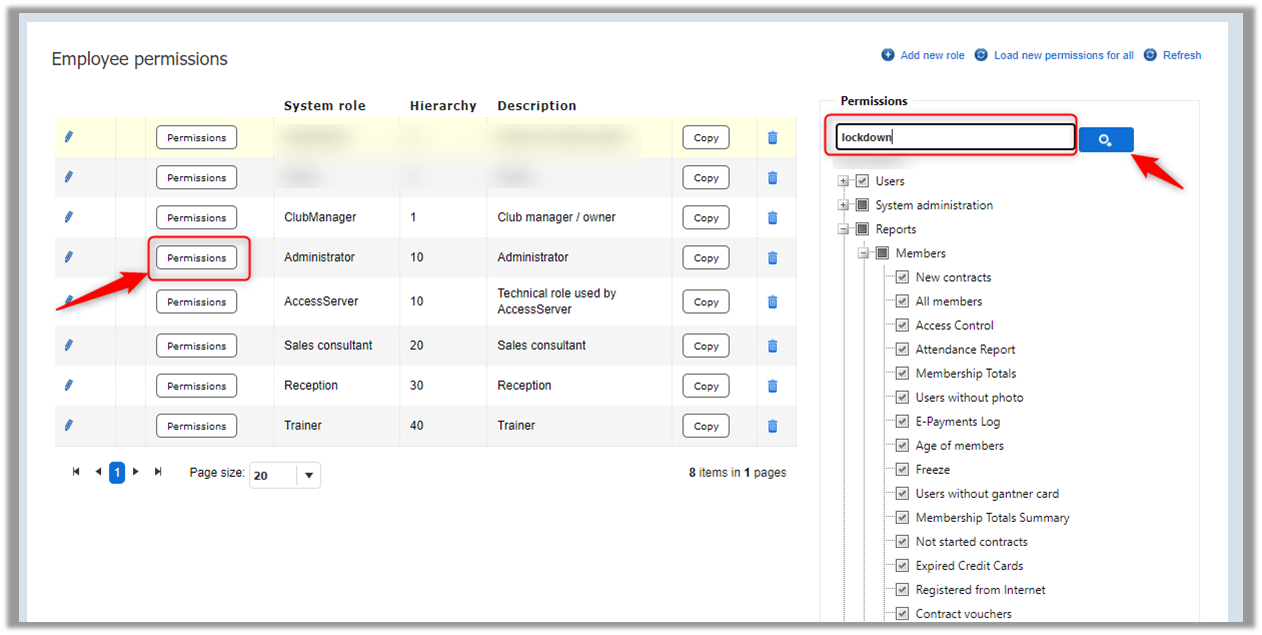
Task: Open the Page size dropdown
Action: (x=309, y=476)
